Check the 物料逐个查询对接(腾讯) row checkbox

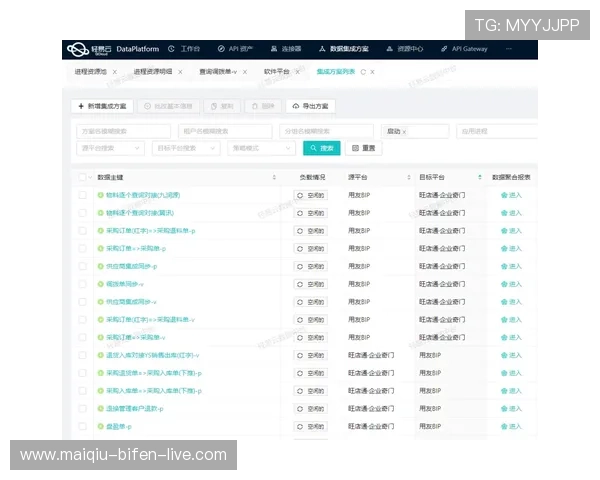click(x=82, y=213)
